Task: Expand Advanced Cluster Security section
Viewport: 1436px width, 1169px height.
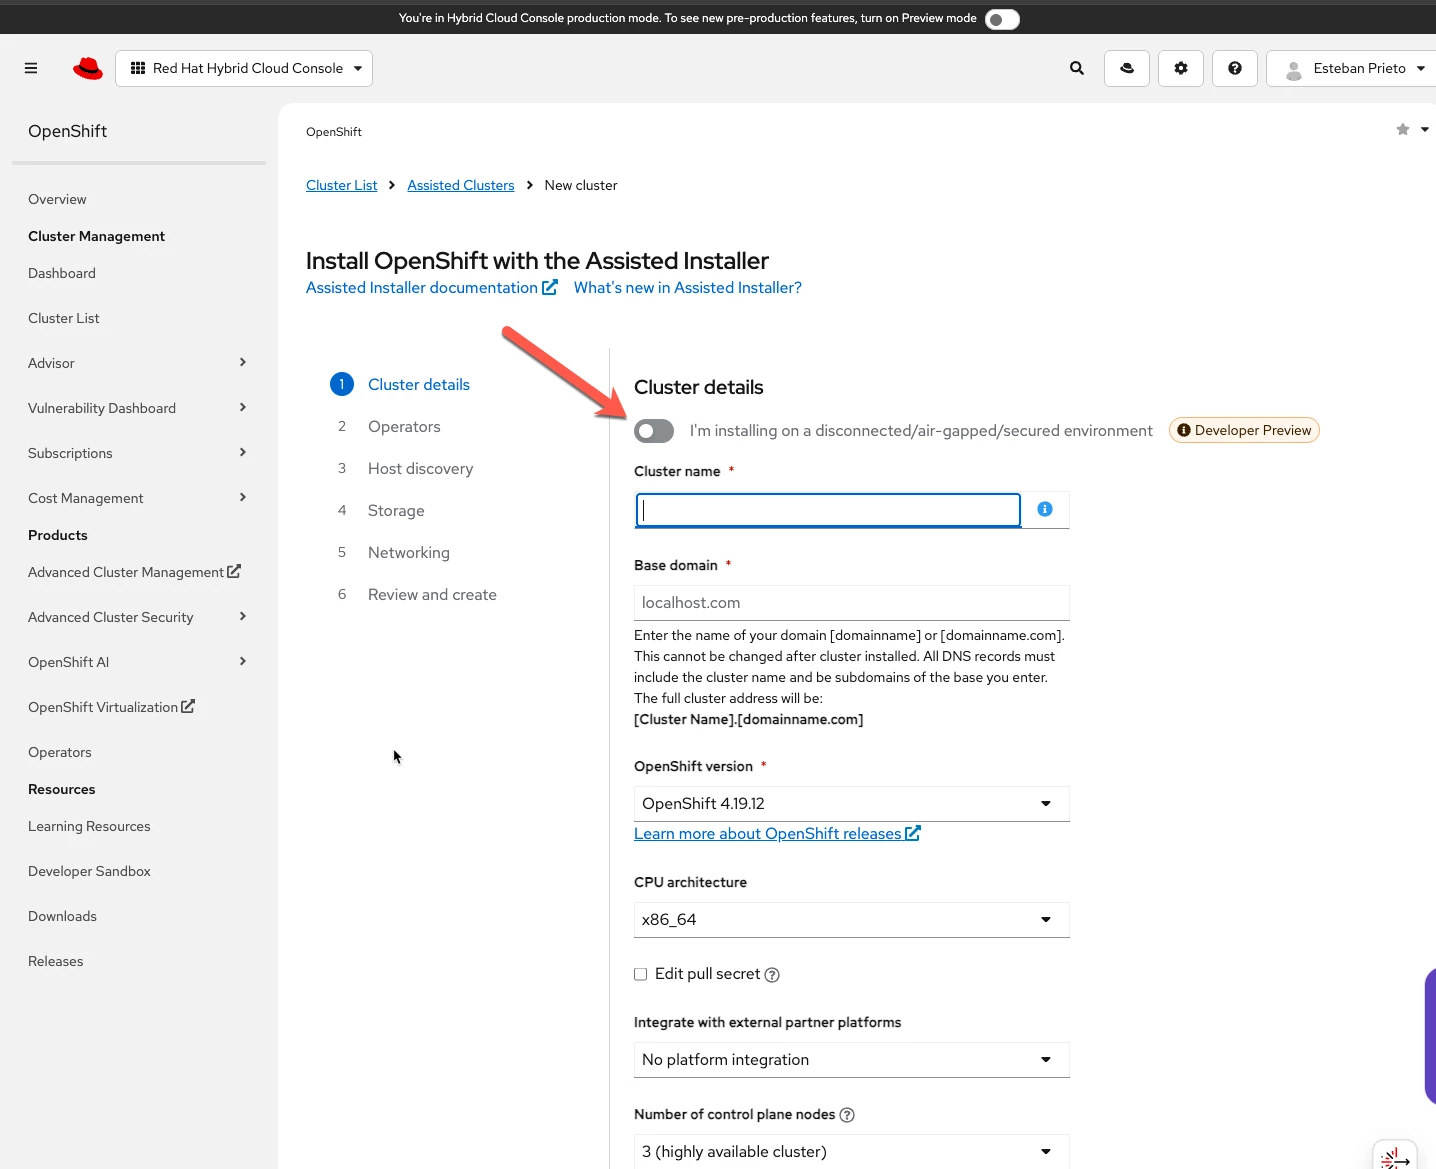Action: tap(138, 617)
